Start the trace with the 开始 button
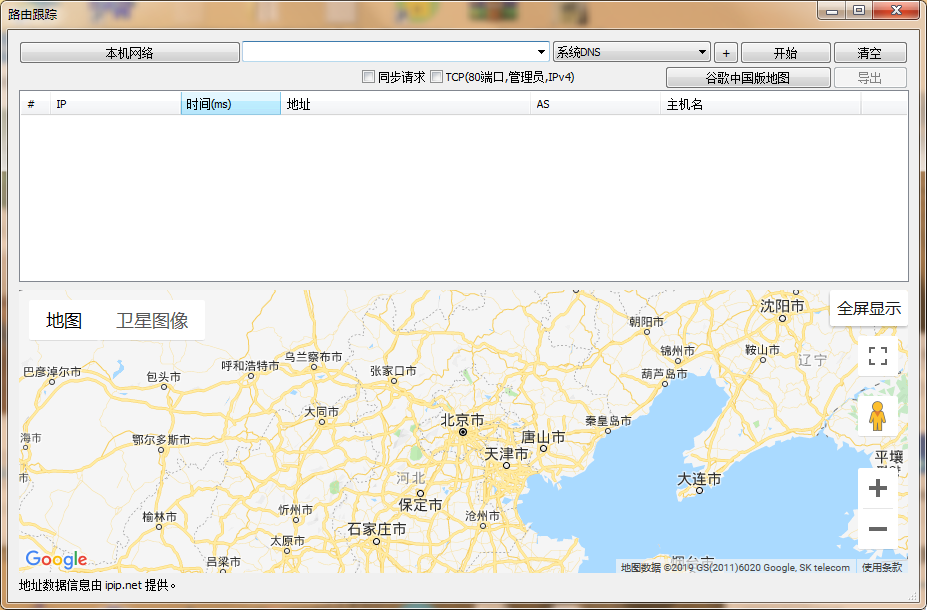Viewport: 927px width, 610px height. pyautogui.click(x=786, y=53)
